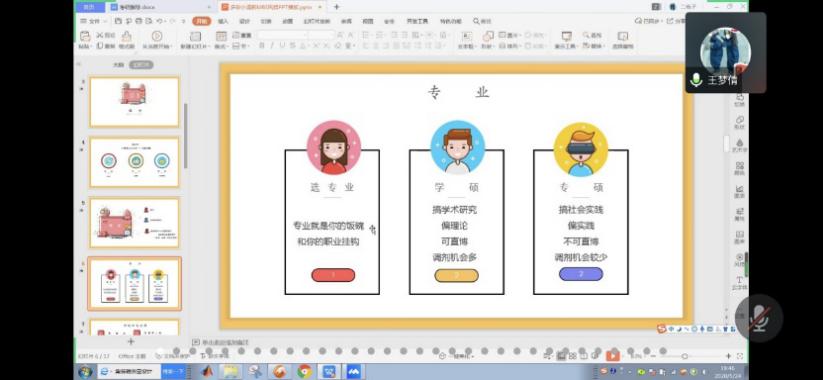The image size is (823, 380).
Task: Click the Reset (重置) slide icon
Action: click(x=236, y=35)
